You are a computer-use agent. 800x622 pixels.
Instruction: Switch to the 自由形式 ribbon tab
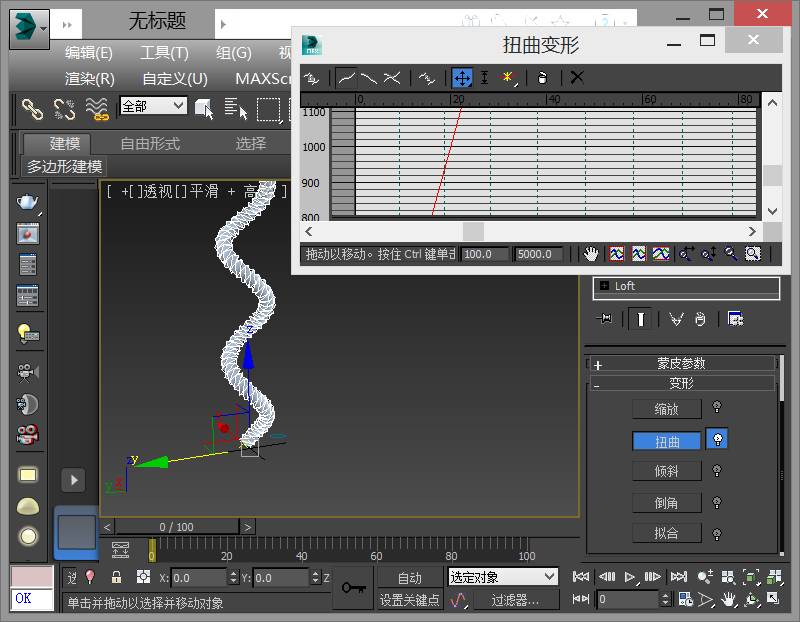click(x=150, y=143)
